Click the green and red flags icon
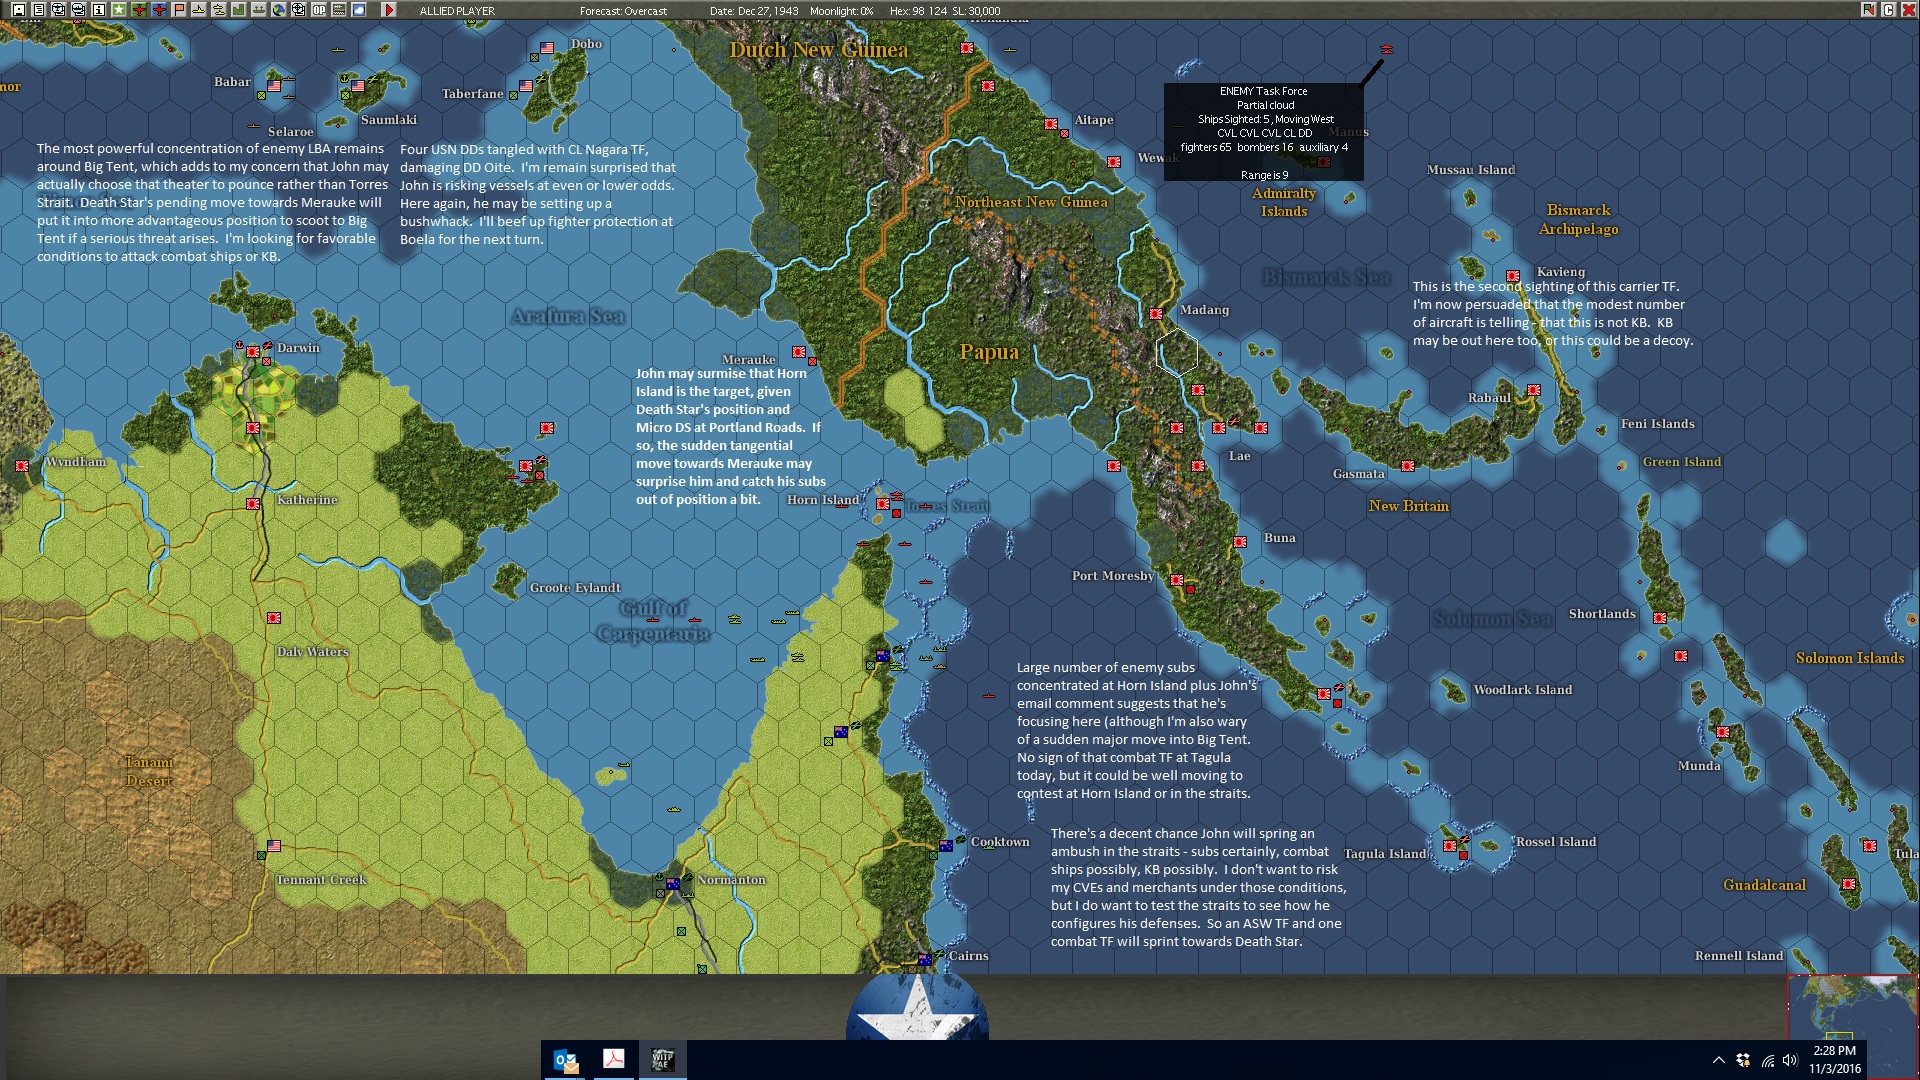 [x=1868, y=10]
